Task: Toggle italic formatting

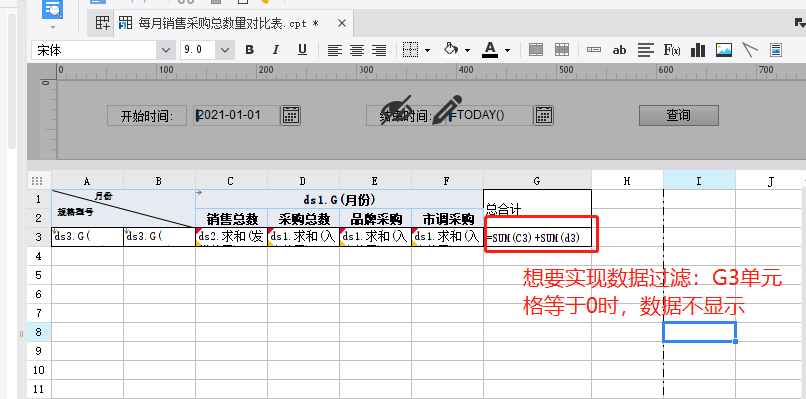Action: (x=276, y=50)
